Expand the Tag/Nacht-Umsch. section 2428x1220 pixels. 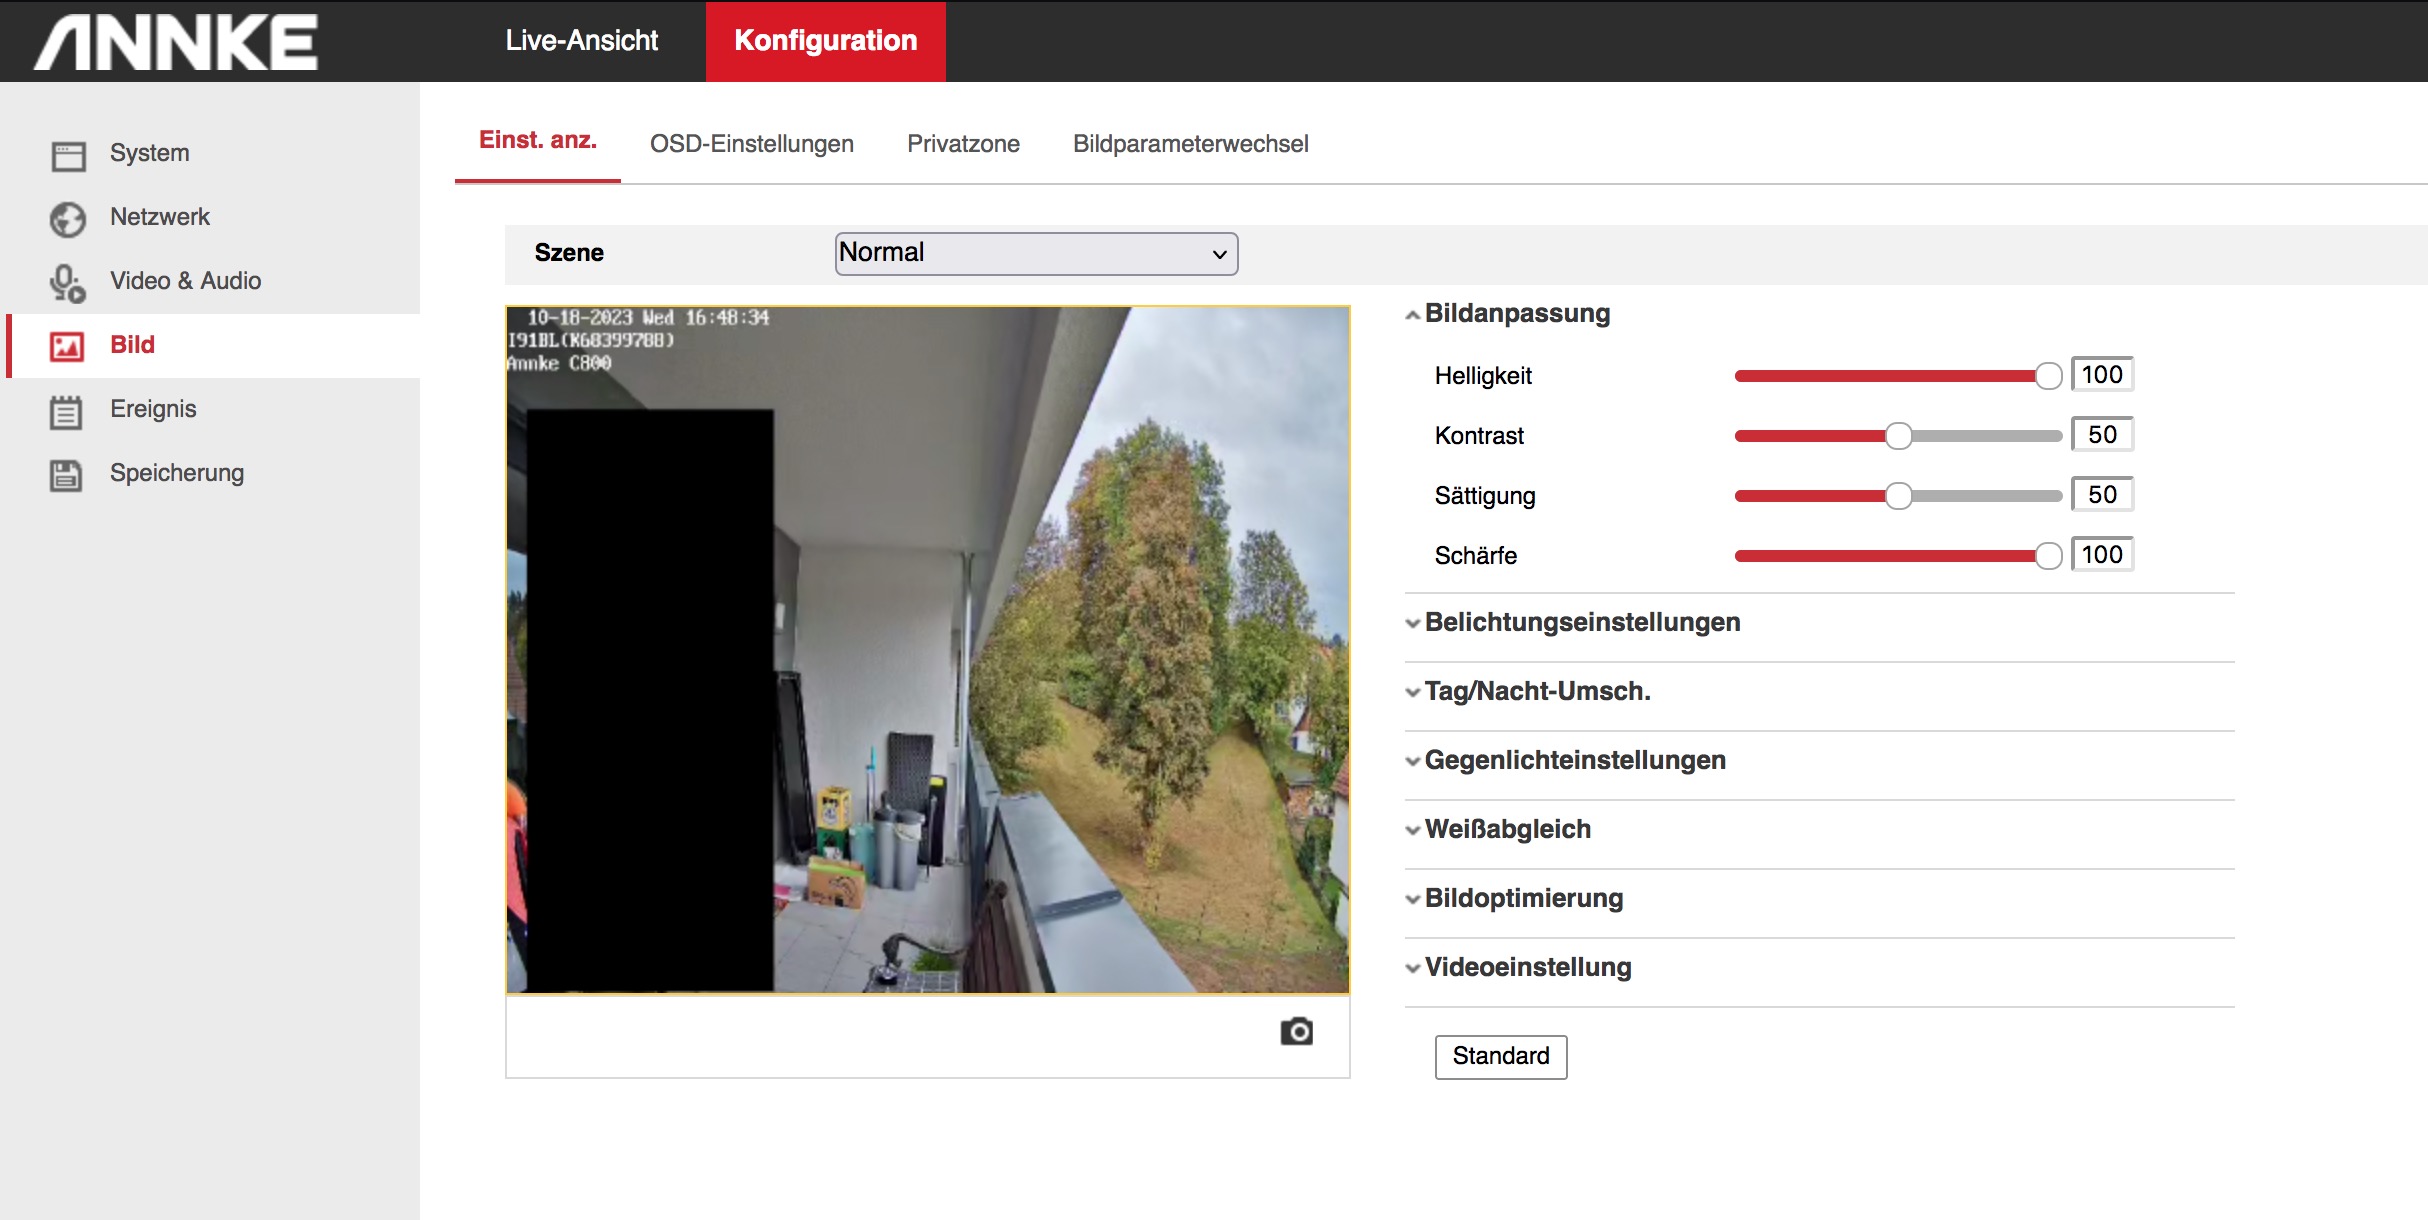coord(1536,692)
